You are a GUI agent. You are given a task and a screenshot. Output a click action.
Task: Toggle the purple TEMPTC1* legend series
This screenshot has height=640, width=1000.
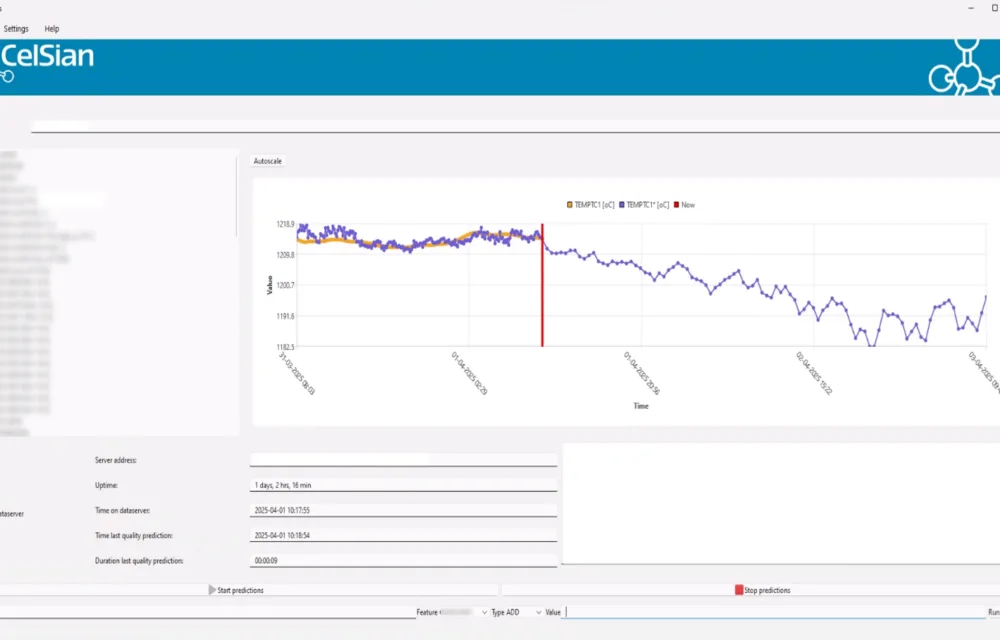point(644,205)
